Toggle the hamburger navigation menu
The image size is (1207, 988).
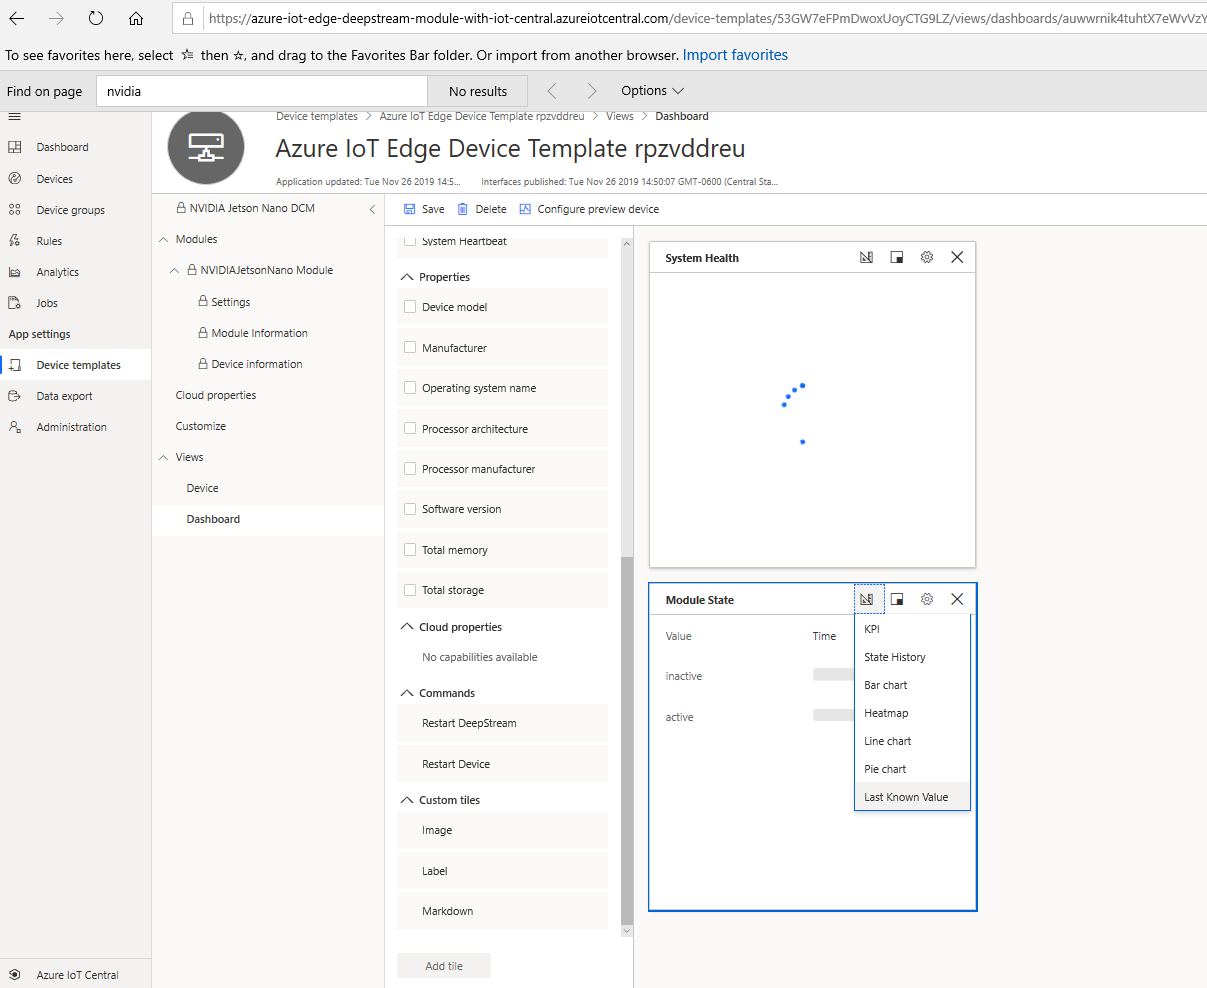(x=14, y=117)
